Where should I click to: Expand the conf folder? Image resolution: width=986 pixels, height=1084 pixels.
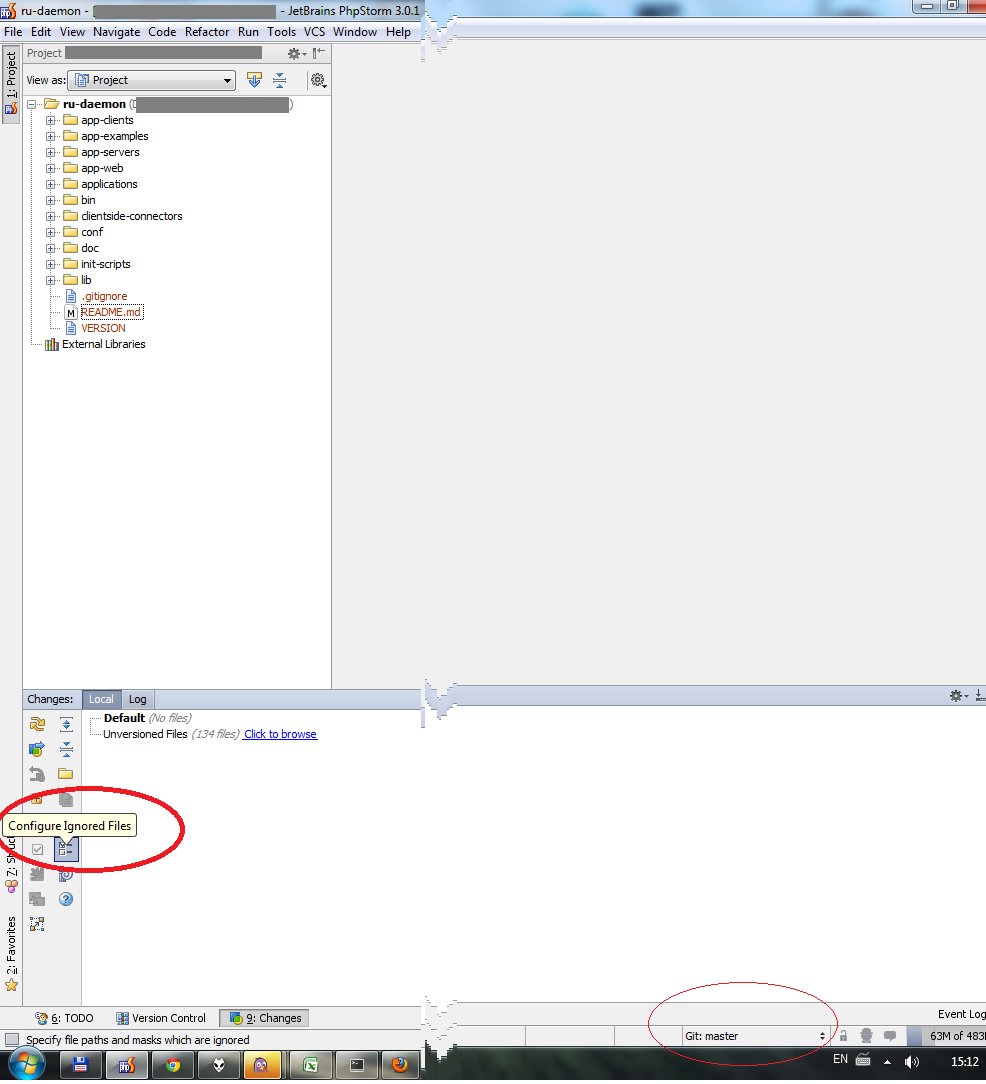[50, 232]
